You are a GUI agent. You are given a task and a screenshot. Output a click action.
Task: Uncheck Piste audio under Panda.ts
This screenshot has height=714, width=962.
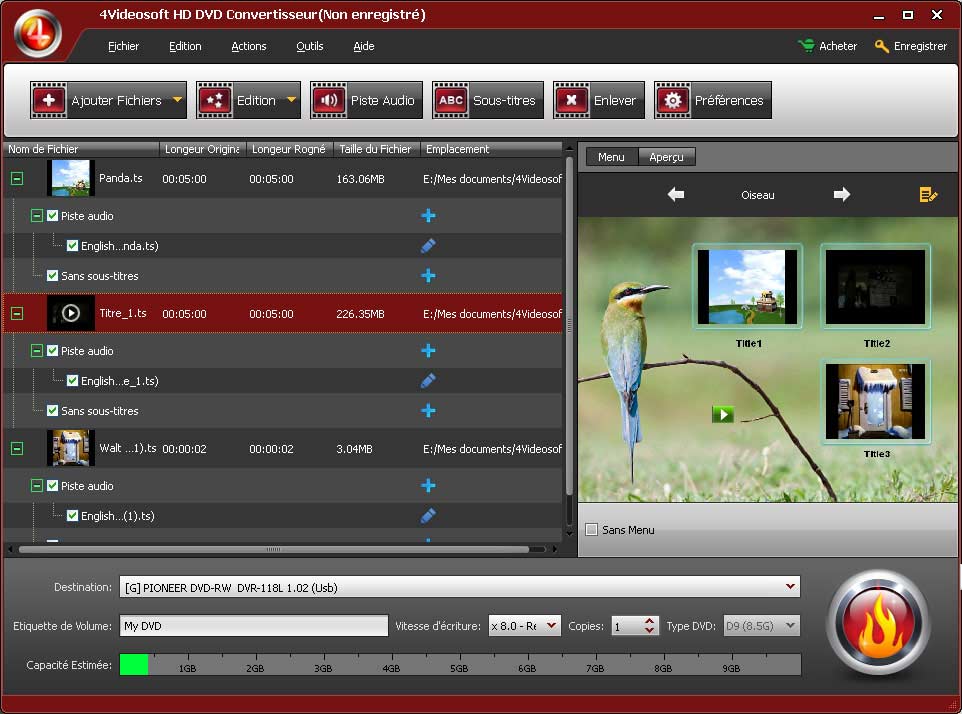[x=53, y=216]
